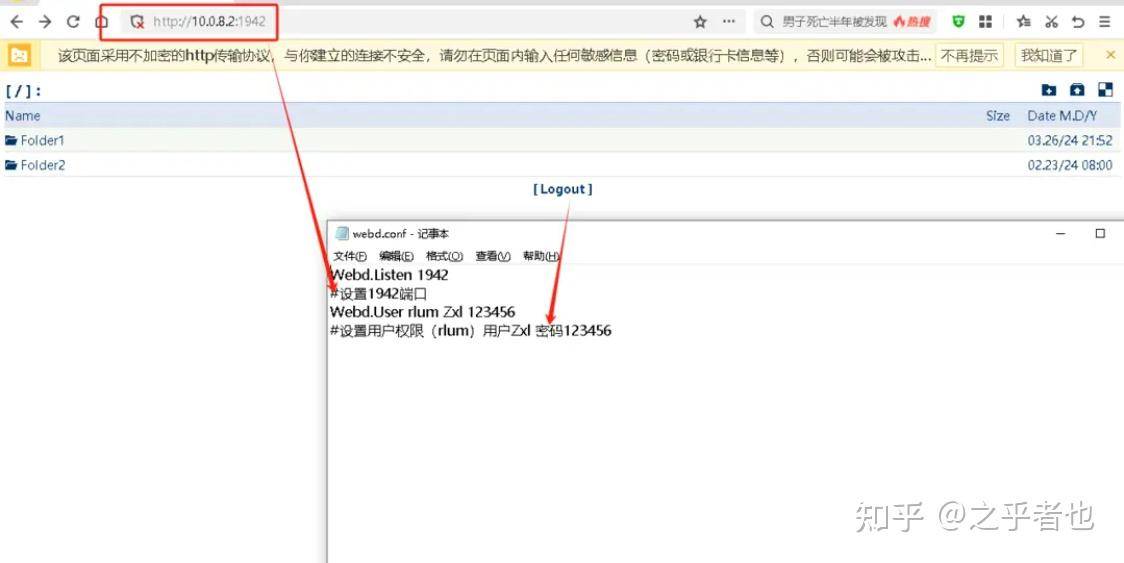Open the 帮助(H) menu in Notepad
1124x563 pixels.
541,256
